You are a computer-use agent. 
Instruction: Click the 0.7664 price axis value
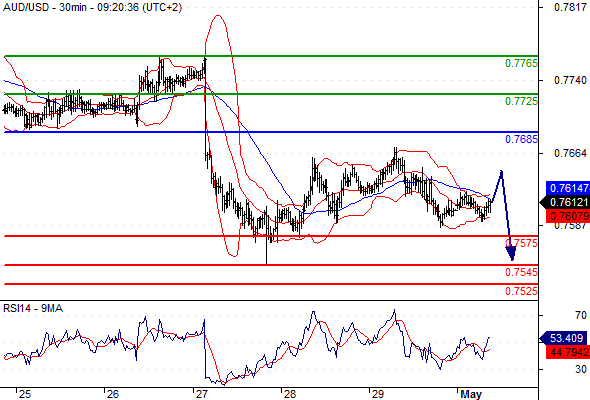coord(570,153)
